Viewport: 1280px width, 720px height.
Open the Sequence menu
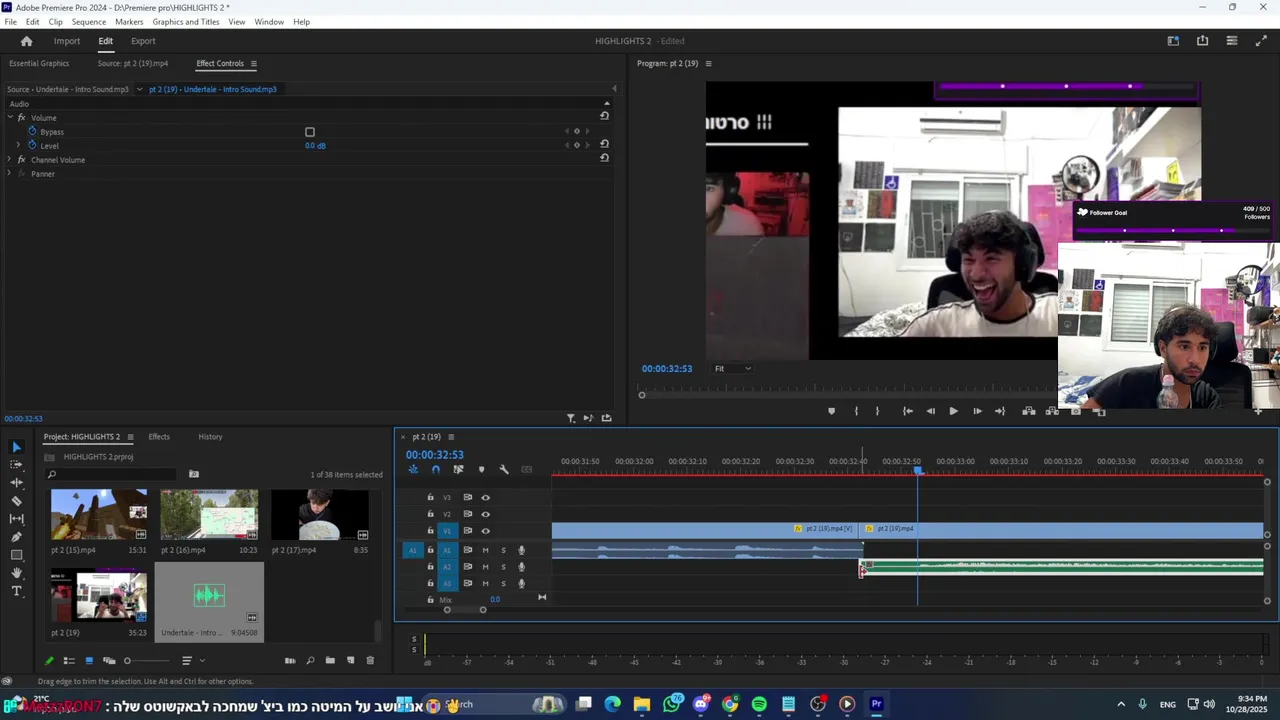(89, 21)
